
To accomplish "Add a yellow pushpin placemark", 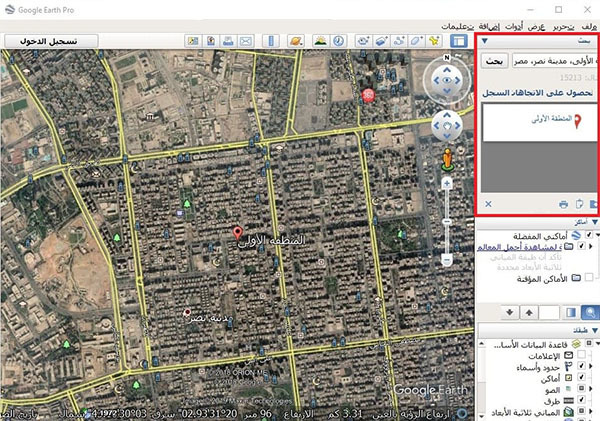I will pos(434,41).
